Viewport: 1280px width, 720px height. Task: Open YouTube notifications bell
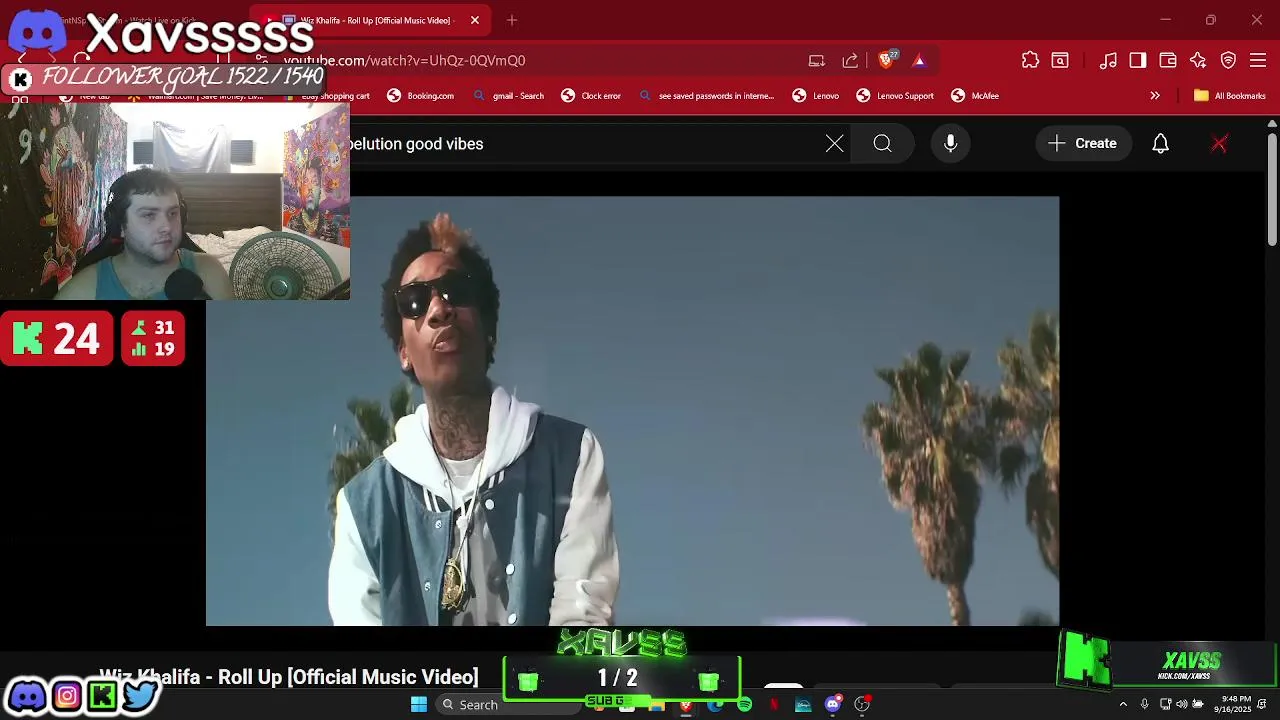(1160, 144)
